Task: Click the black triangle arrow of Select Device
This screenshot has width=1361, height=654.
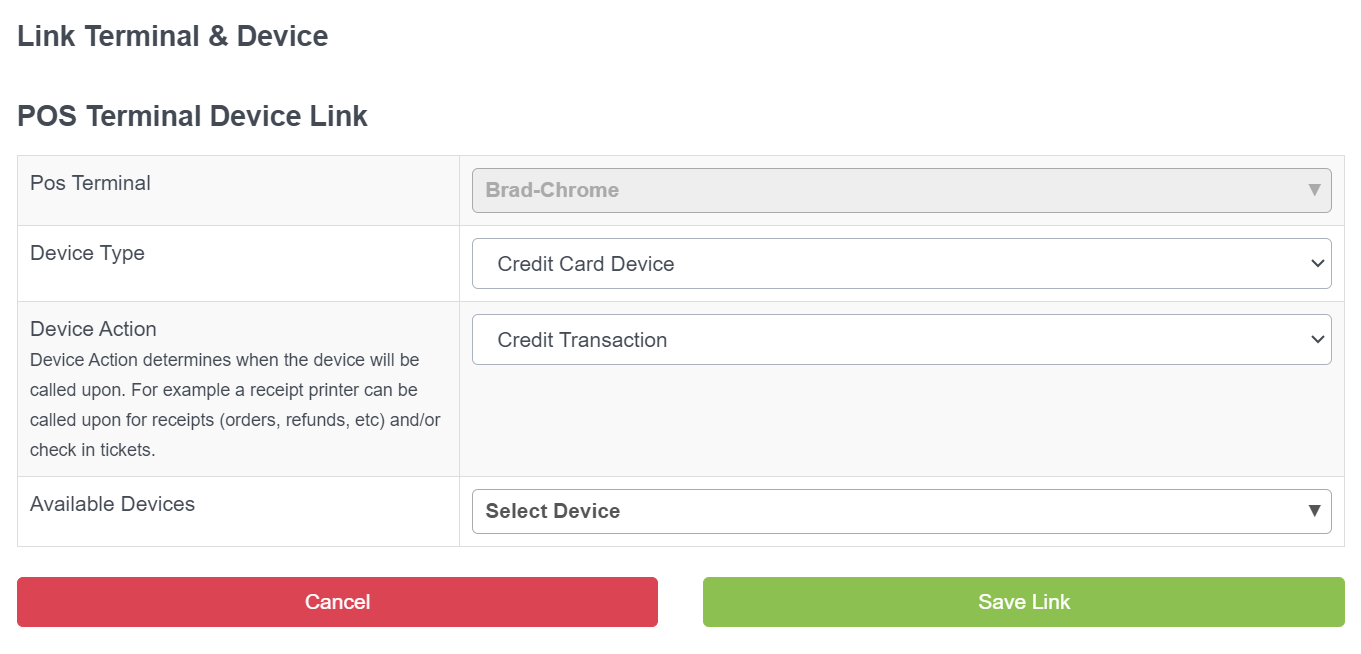Action: click(x=1315, y=511)
